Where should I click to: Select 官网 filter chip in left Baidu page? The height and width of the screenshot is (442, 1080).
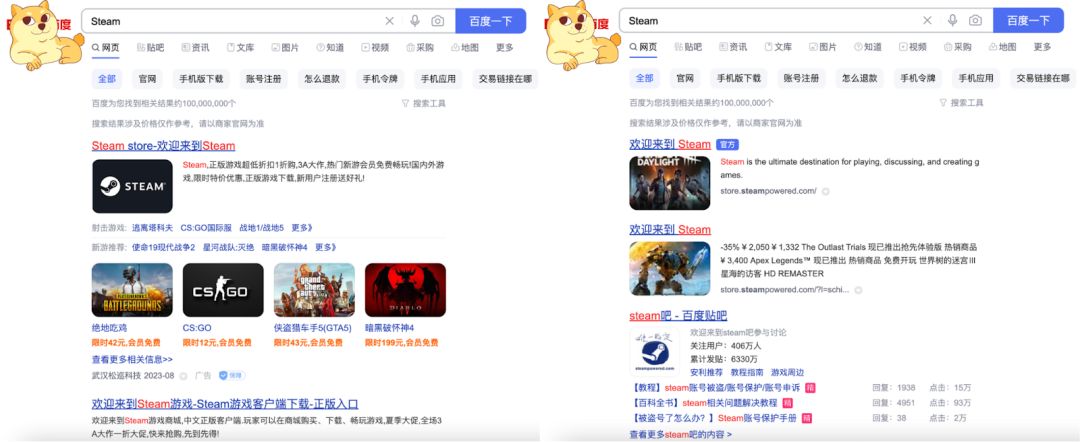click(x=147, y=78)
